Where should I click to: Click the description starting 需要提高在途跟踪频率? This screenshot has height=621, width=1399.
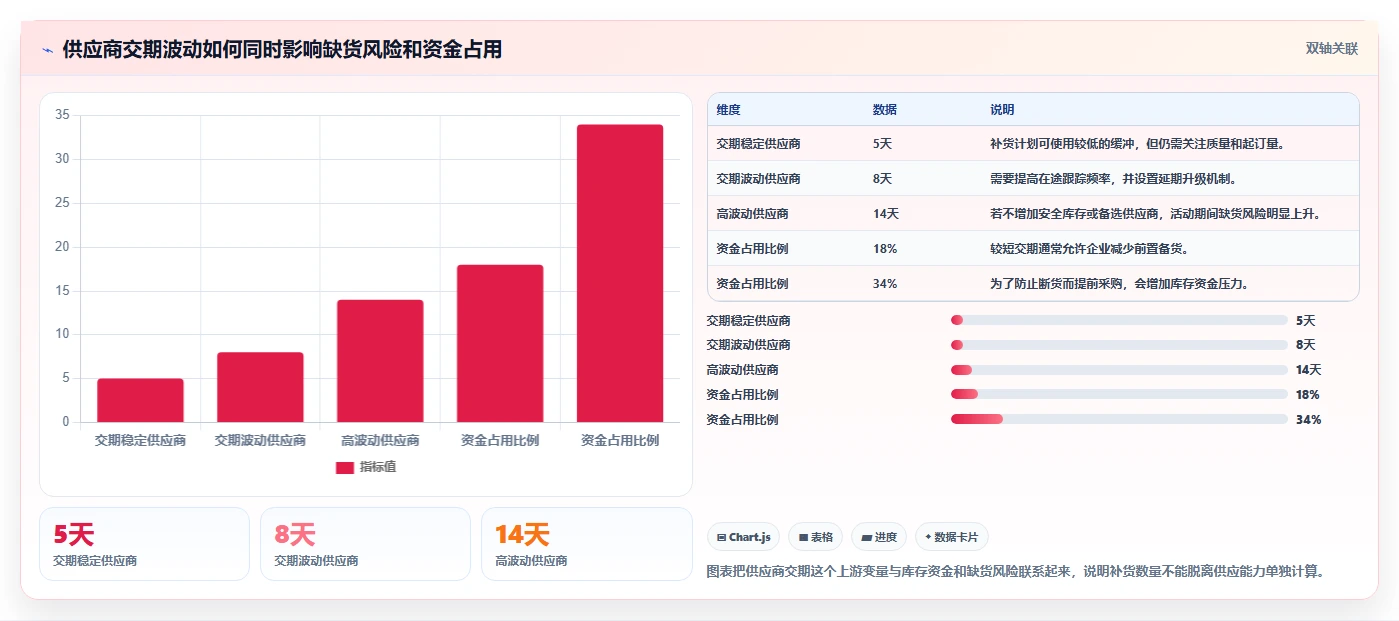coord(1113,179)
